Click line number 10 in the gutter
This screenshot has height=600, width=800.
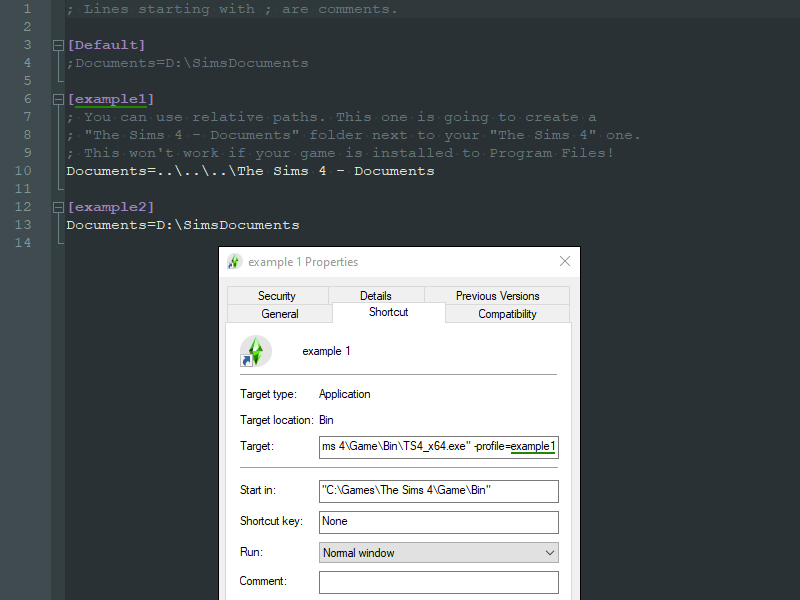[x=23, y=171]
